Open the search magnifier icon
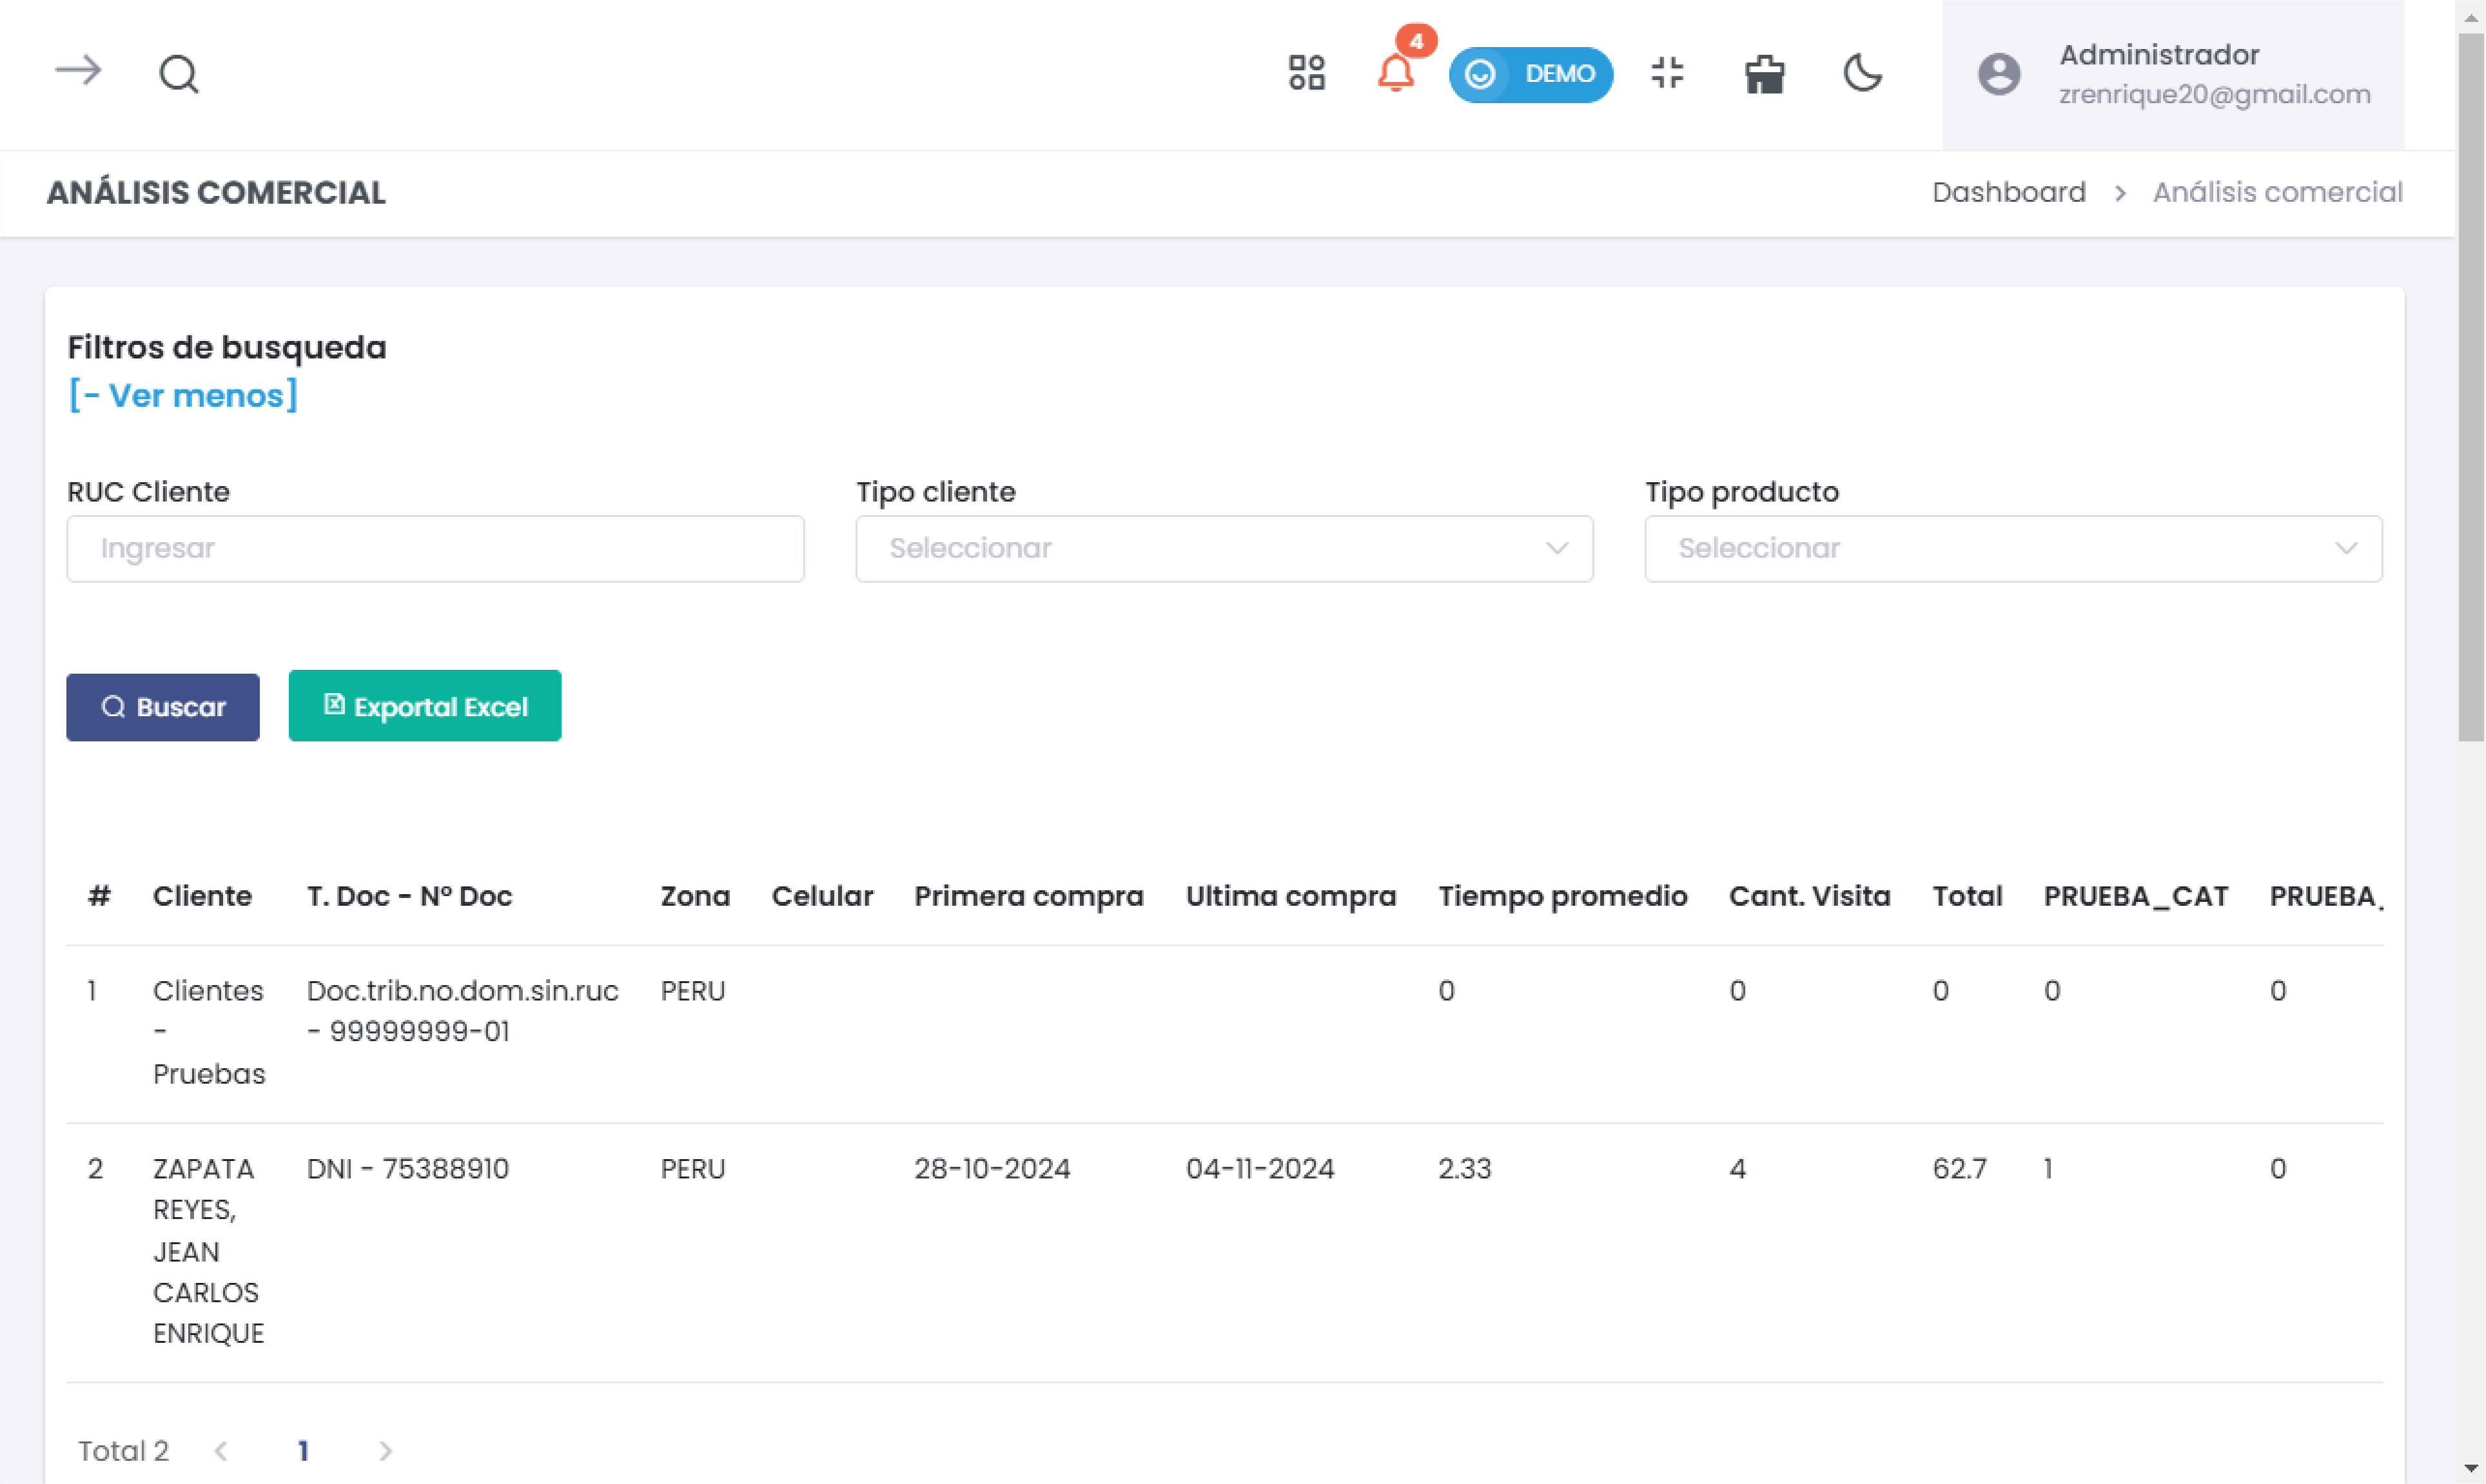 click(179, 74)
